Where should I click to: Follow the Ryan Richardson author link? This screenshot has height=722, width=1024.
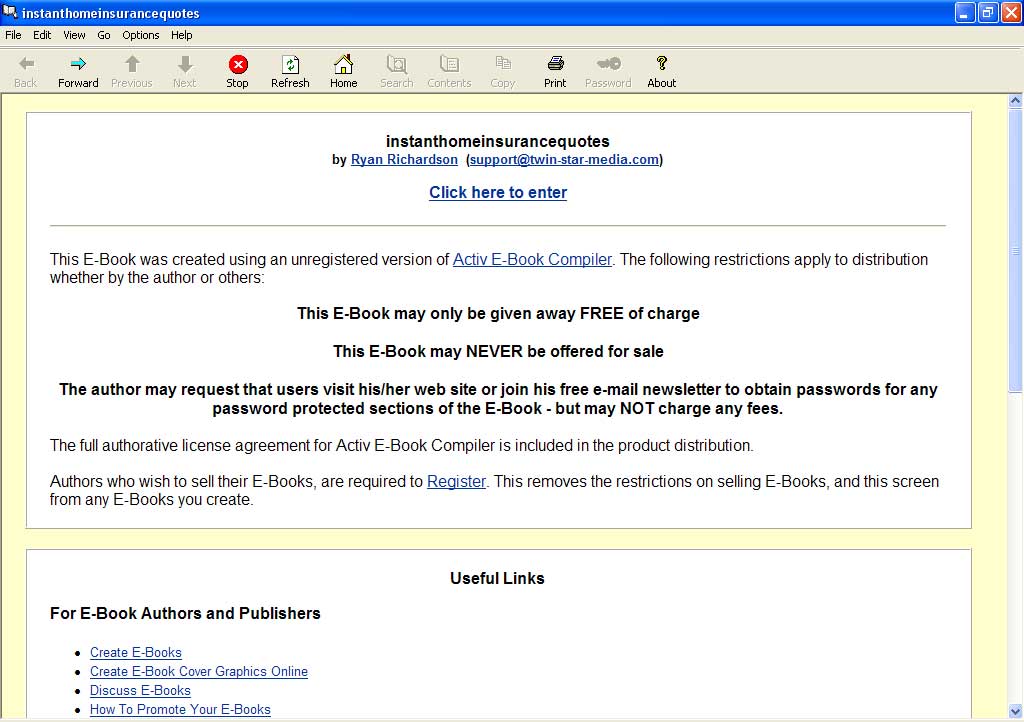404,160
